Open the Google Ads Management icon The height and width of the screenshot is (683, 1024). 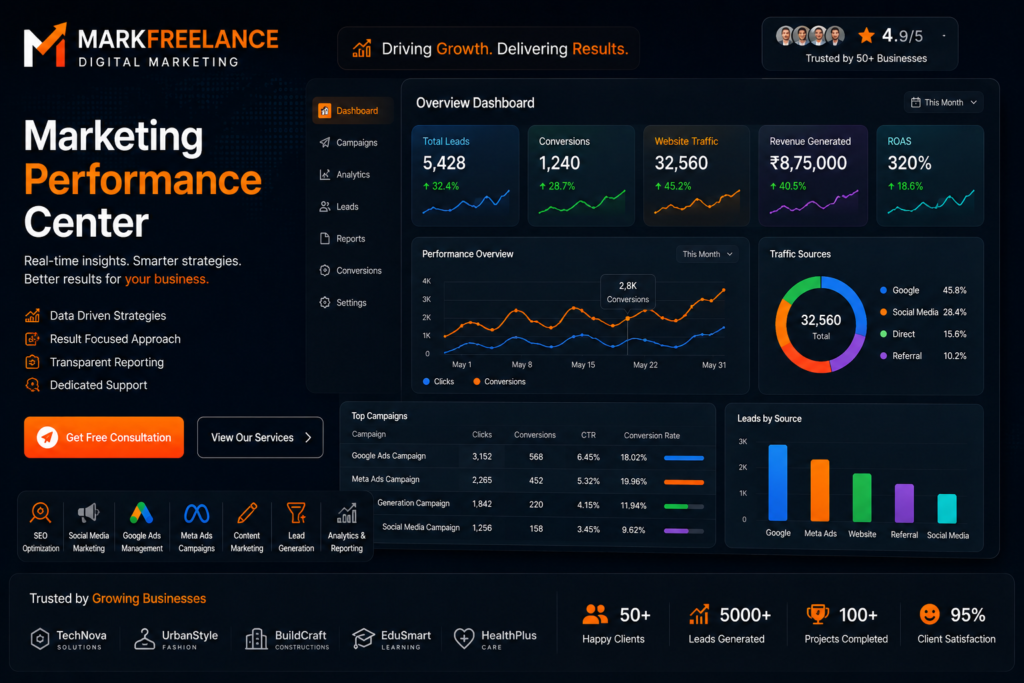point(141,513)
